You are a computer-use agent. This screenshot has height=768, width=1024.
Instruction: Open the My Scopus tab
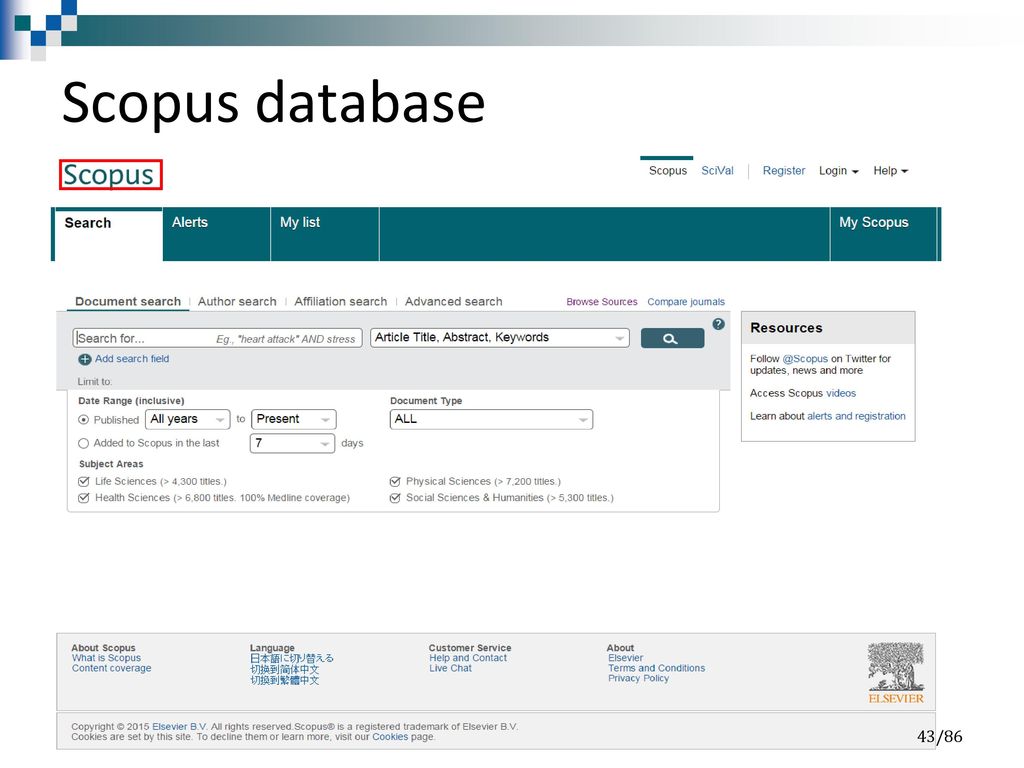point(884,234)
